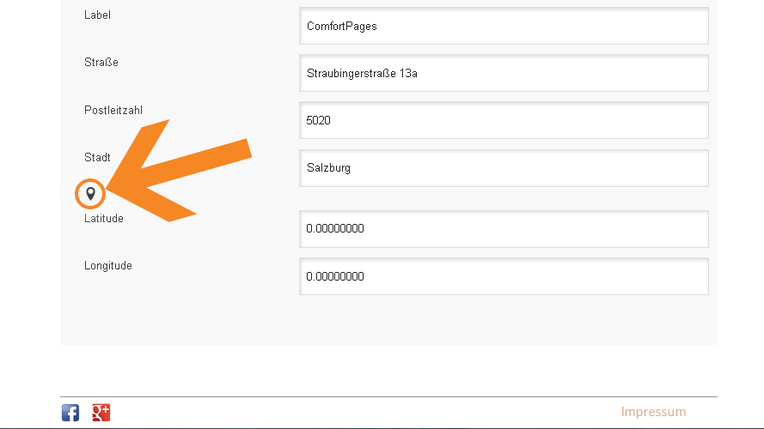Select the 'Postleitzahl' caption text

point(114,110)
